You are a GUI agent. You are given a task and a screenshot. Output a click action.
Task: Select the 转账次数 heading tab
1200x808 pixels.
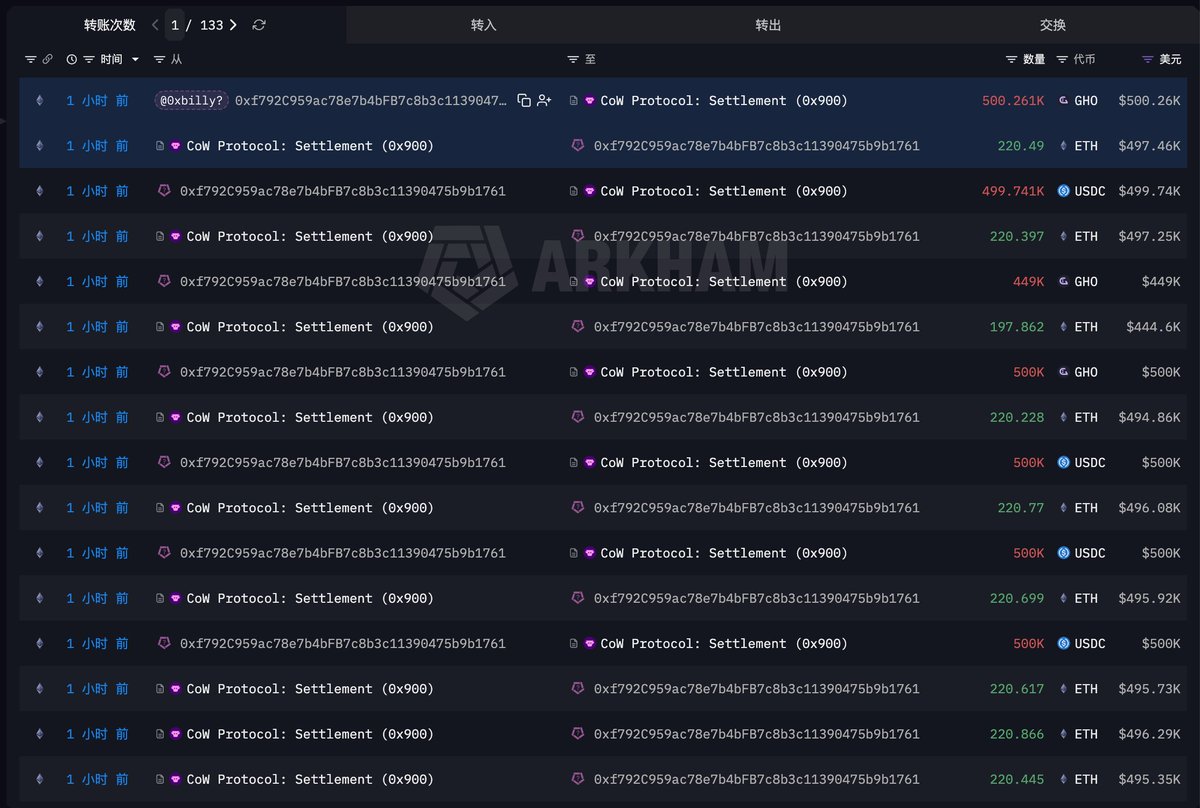coord(110,25)
